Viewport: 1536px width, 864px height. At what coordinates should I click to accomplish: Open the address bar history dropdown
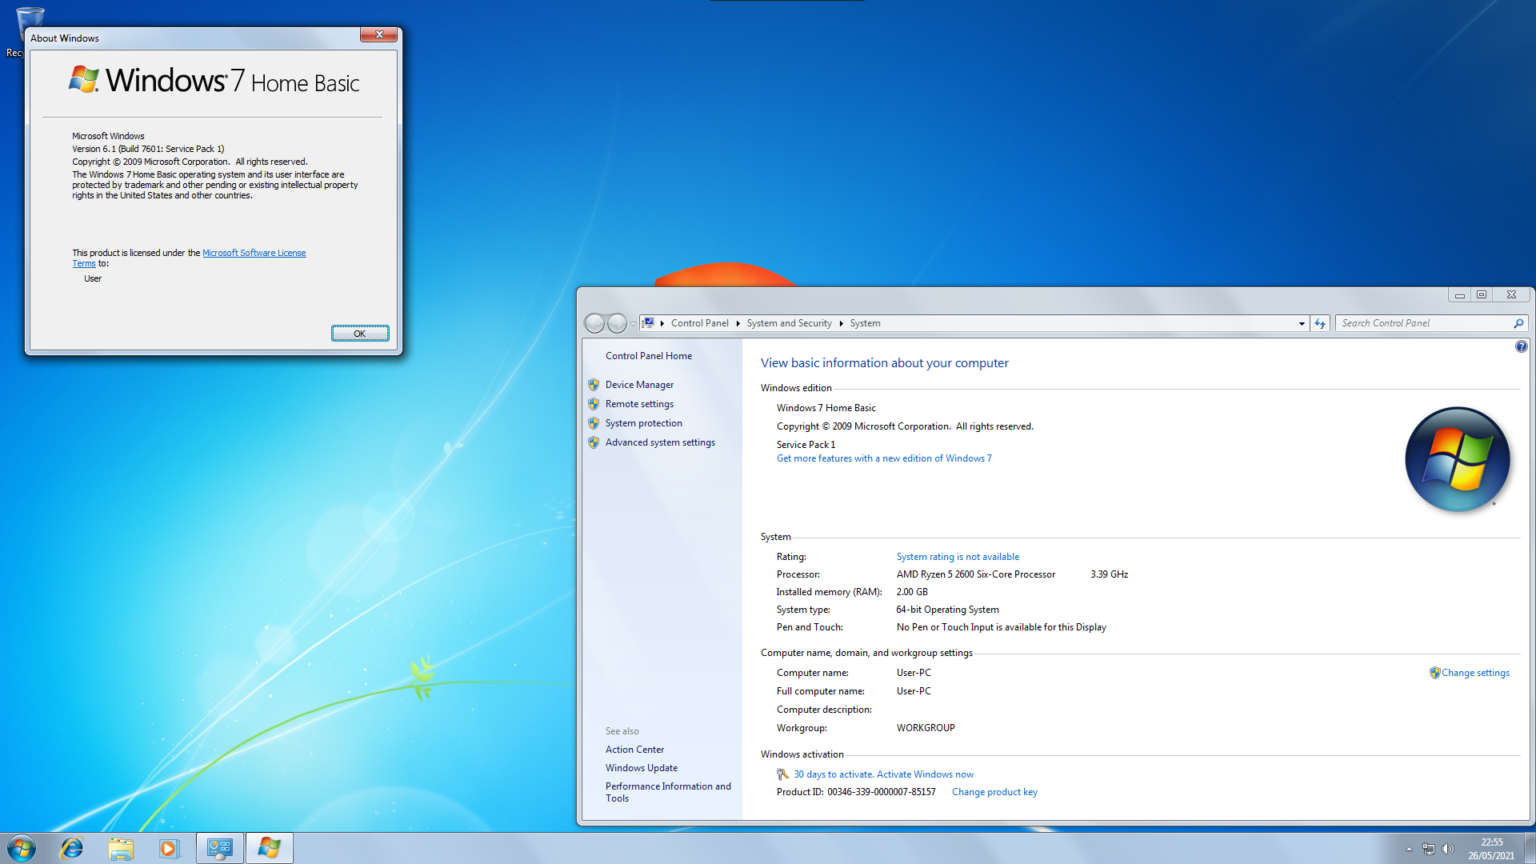pos(1302,323)
